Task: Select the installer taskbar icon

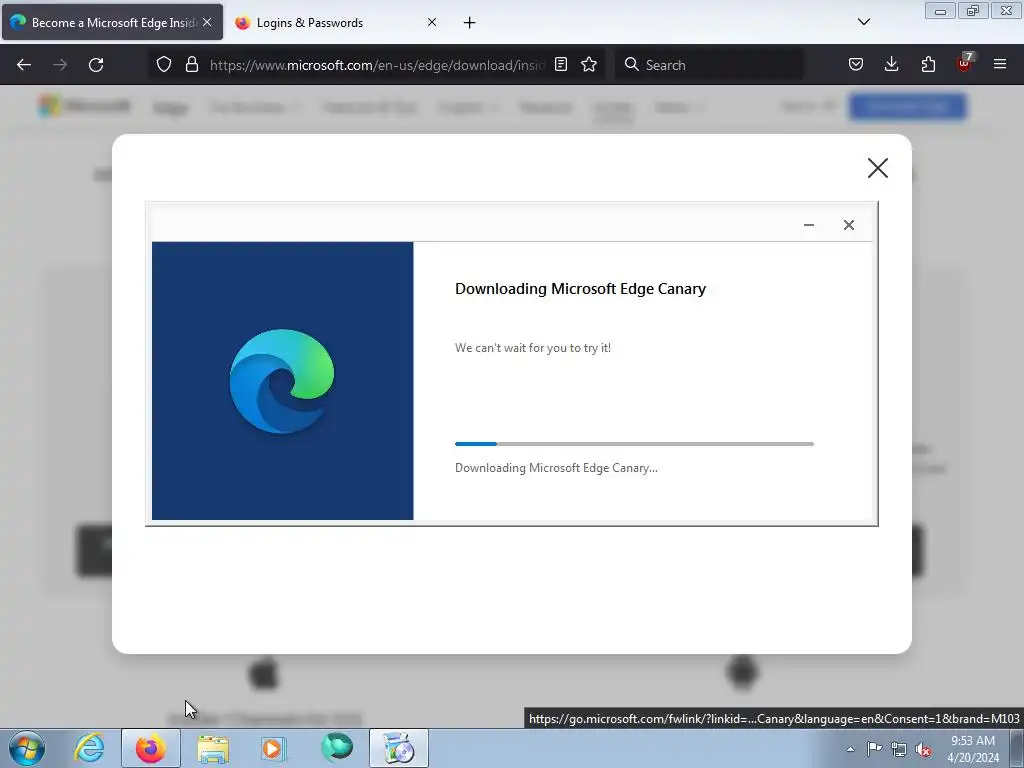Action: (399, 748)
